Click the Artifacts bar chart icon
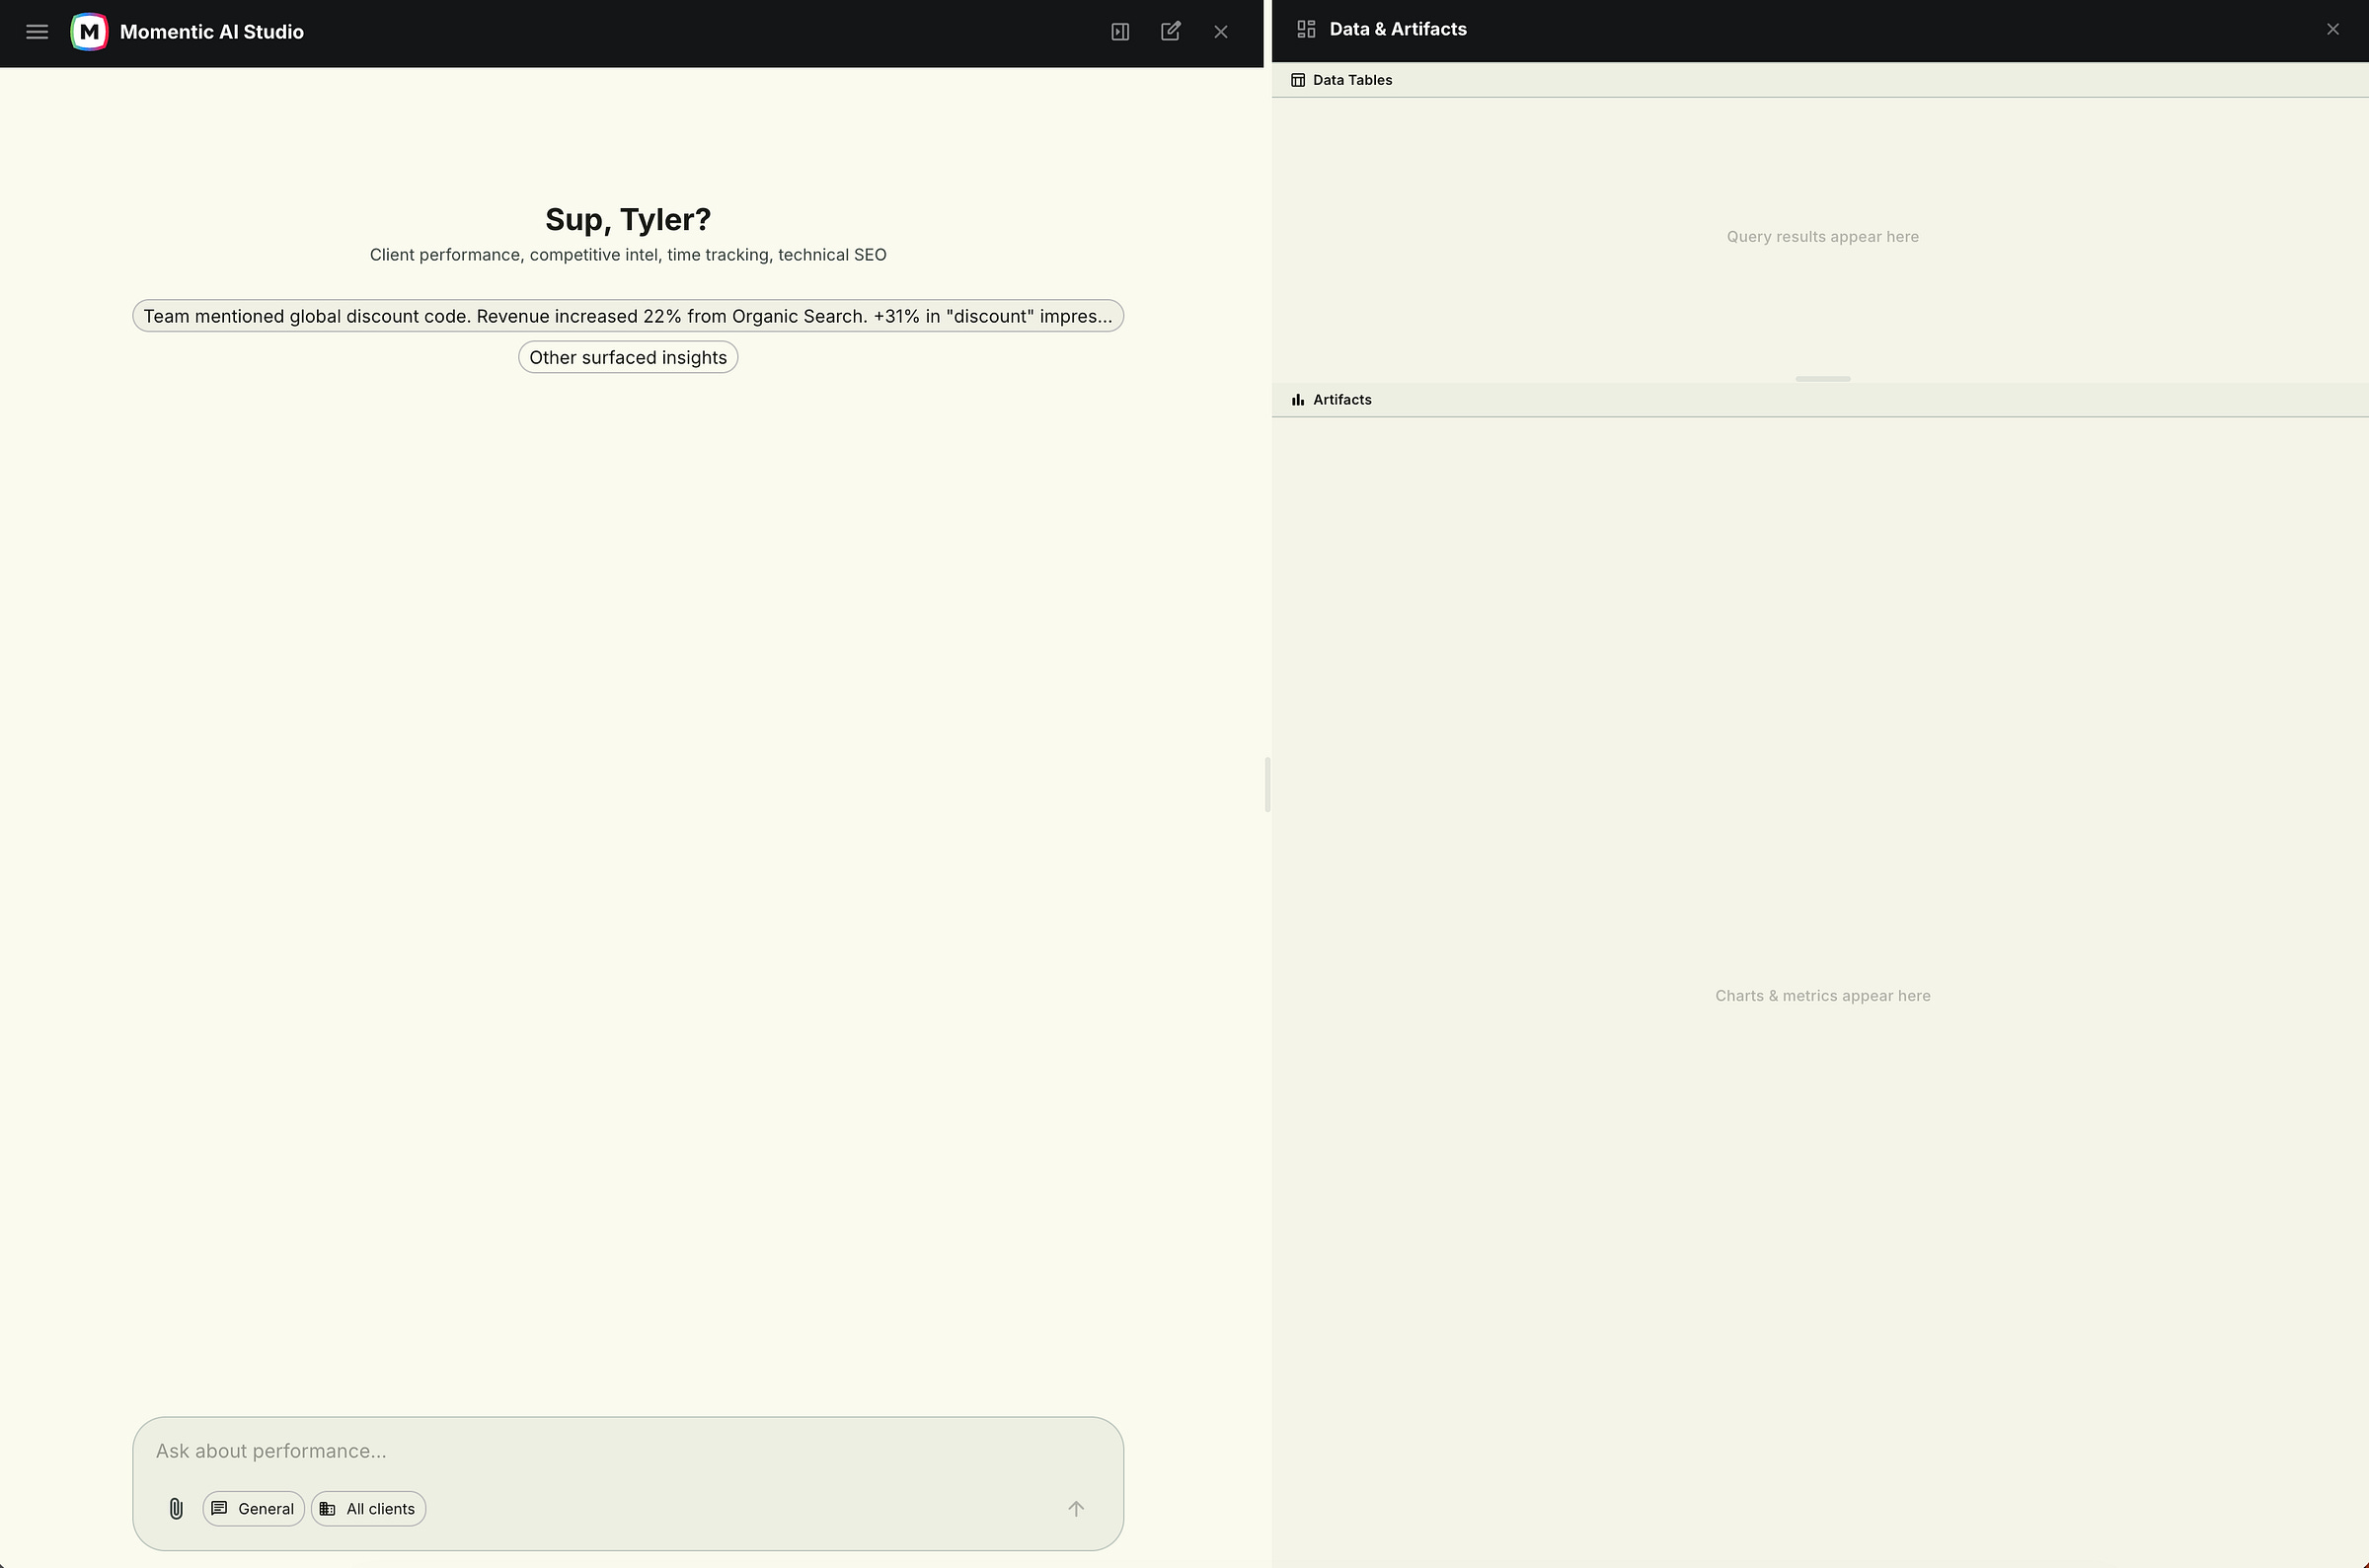Viewport: 2369px width, 1568px height. 1298,400
